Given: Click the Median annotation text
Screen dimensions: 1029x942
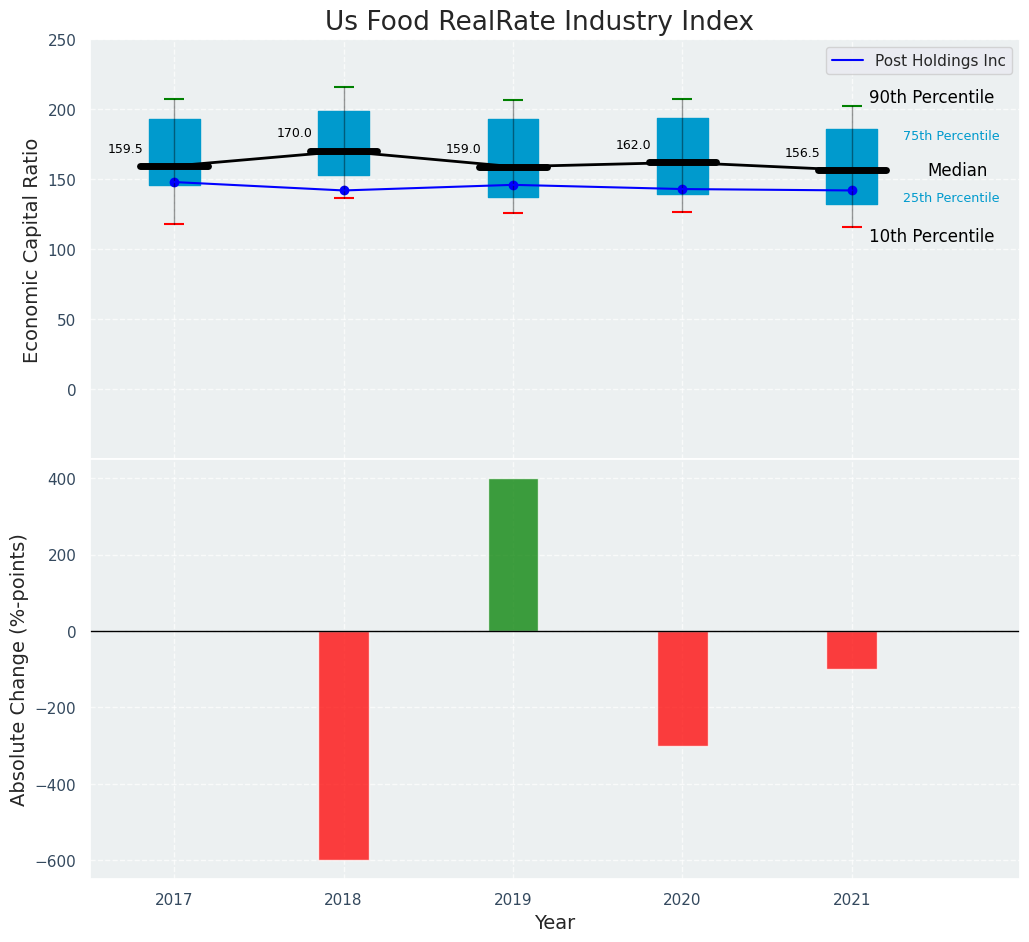Looking at the screenshot, I should [x=957, y=171].
